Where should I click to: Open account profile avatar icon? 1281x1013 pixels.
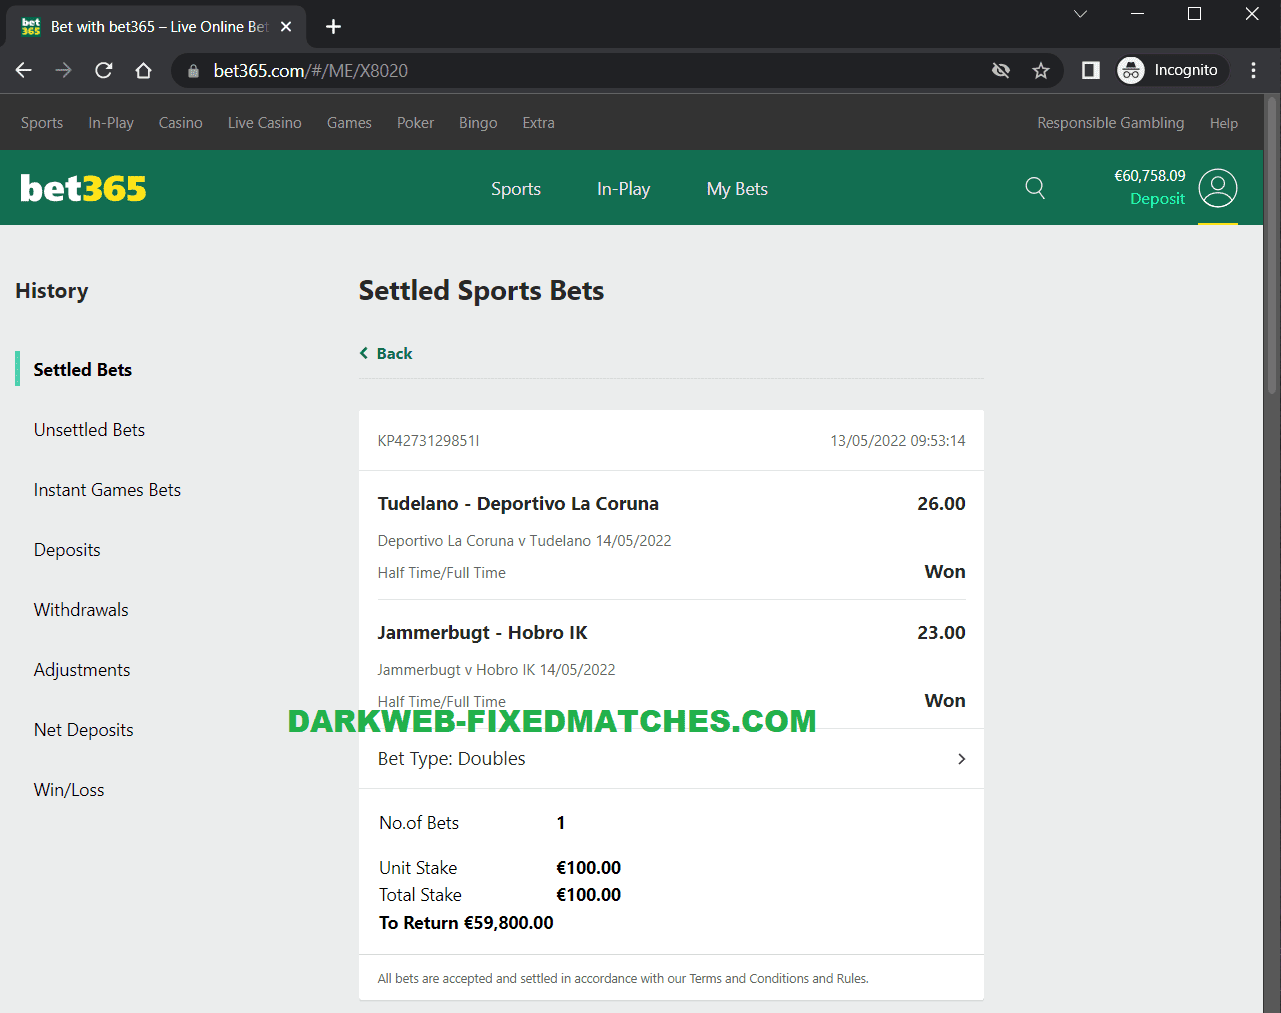coord(1218,188)
